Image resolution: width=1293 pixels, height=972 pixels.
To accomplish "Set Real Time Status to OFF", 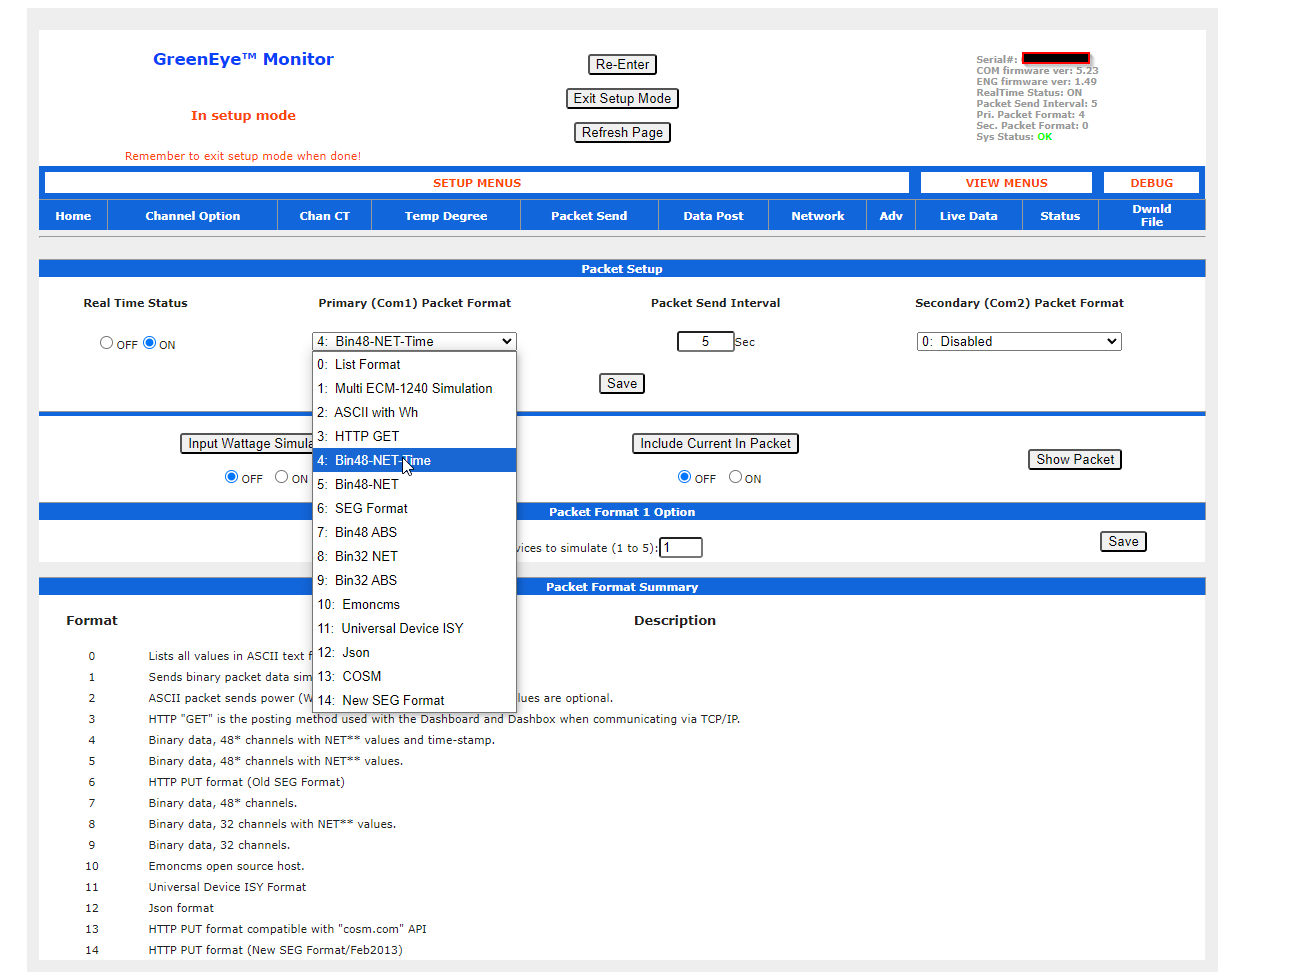I will pos(106,343).
